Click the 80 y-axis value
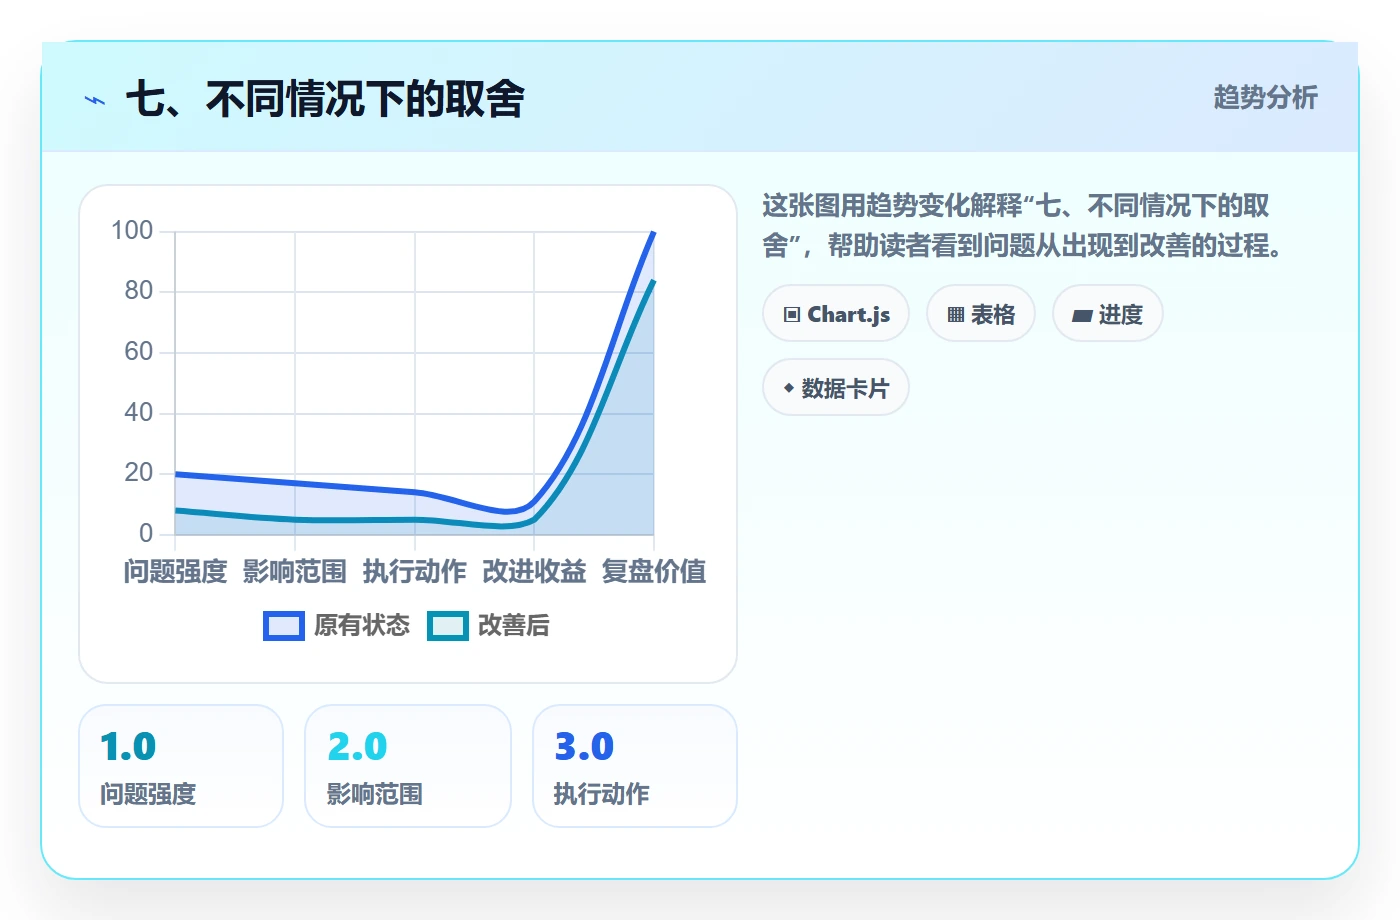The image size is (1400, 920). (x=139, y=291)
